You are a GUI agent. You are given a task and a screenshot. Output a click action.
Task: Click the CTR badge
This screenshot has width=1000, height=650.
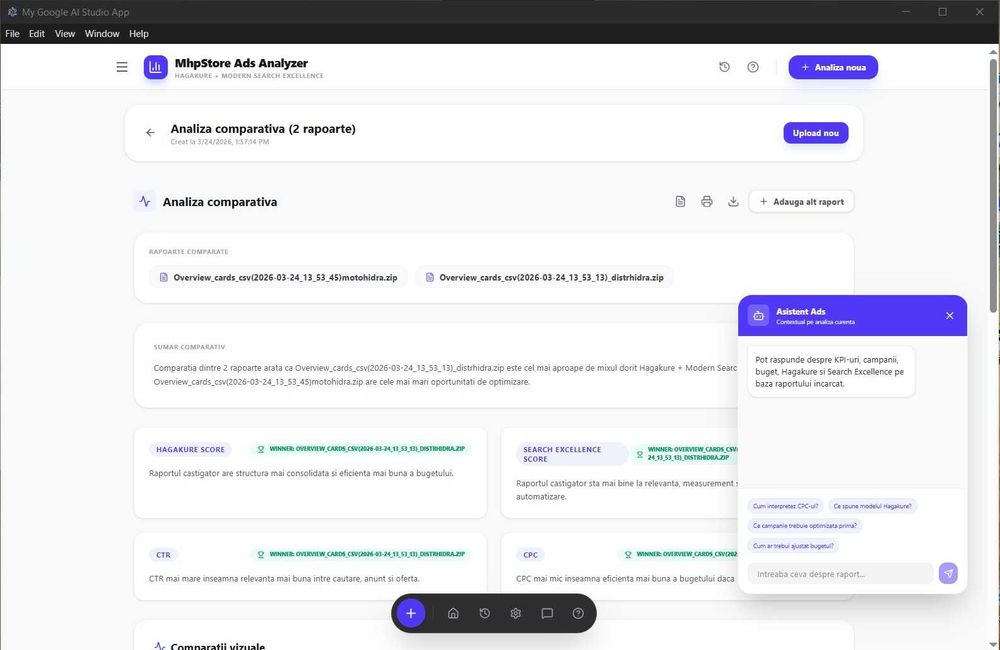point(163,555)
